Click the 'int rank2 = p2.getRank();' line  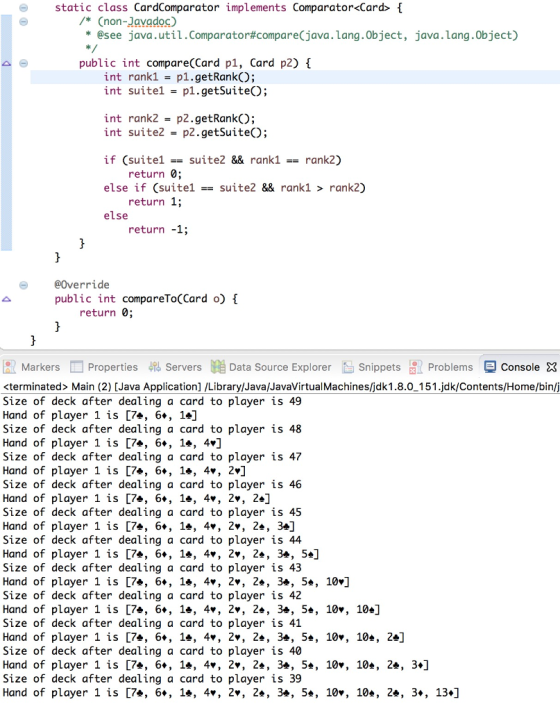(180, 119)
